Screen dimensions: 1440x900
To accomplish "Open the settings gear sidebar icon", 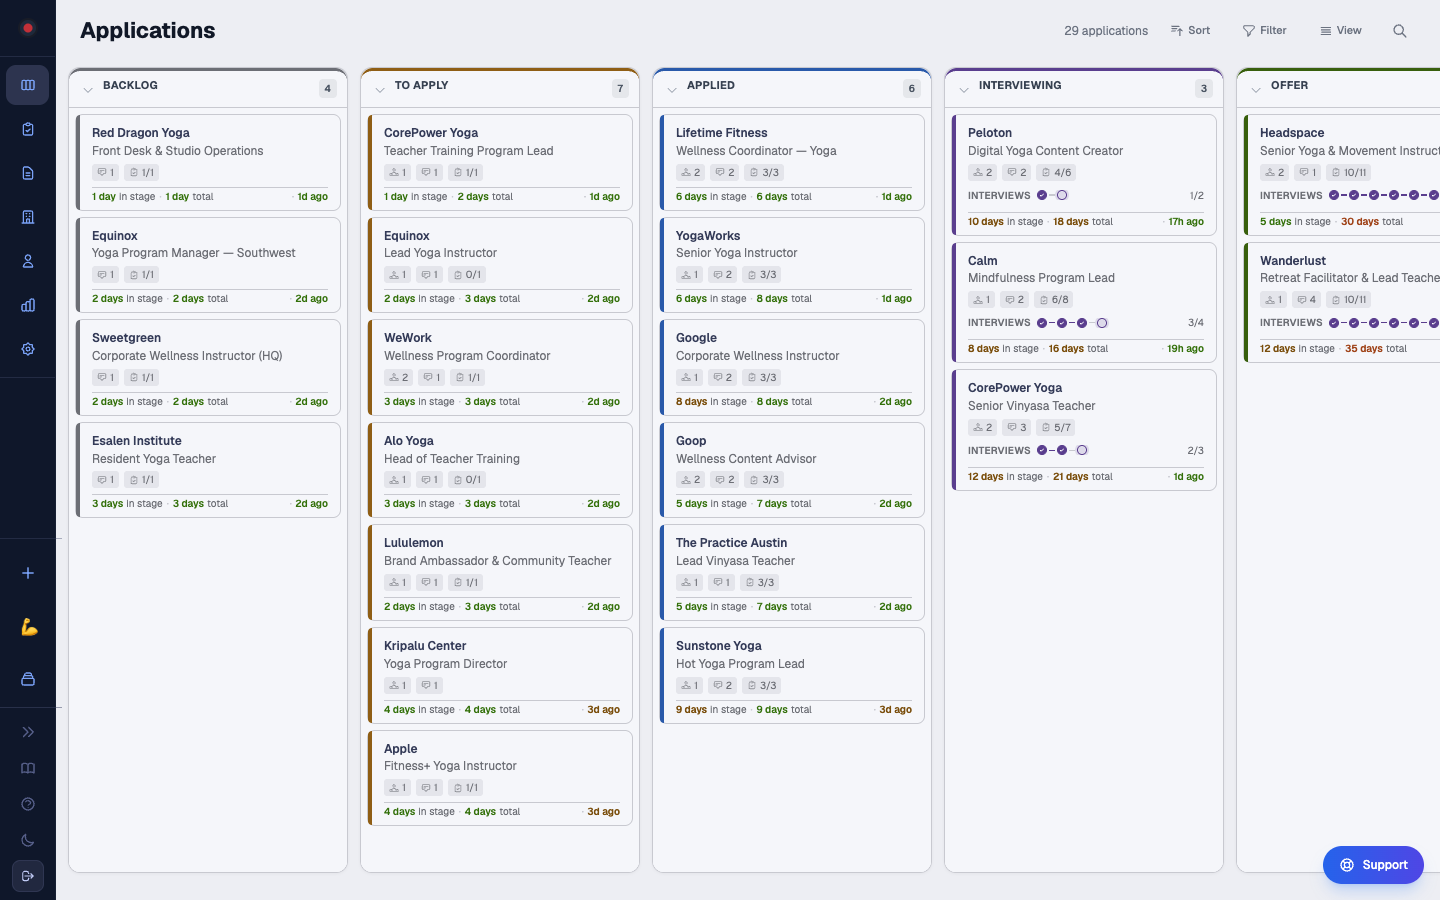I will (x=28, y=349).
